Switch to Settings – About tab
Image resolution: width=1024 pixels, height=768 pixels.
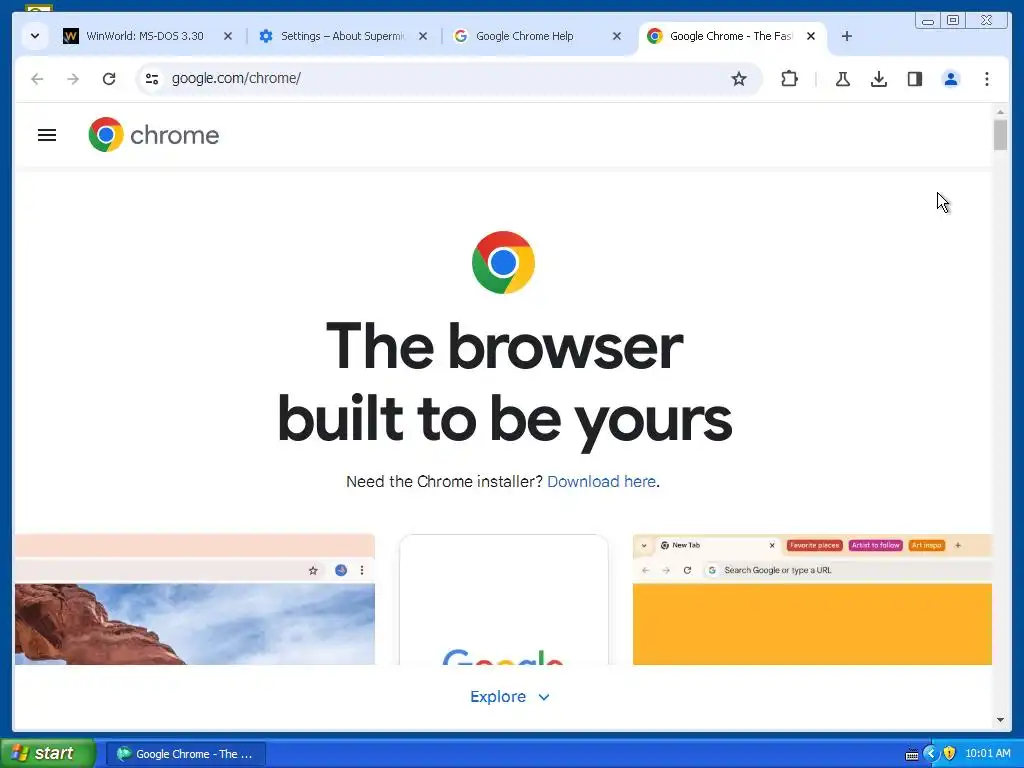pos(343,36)
